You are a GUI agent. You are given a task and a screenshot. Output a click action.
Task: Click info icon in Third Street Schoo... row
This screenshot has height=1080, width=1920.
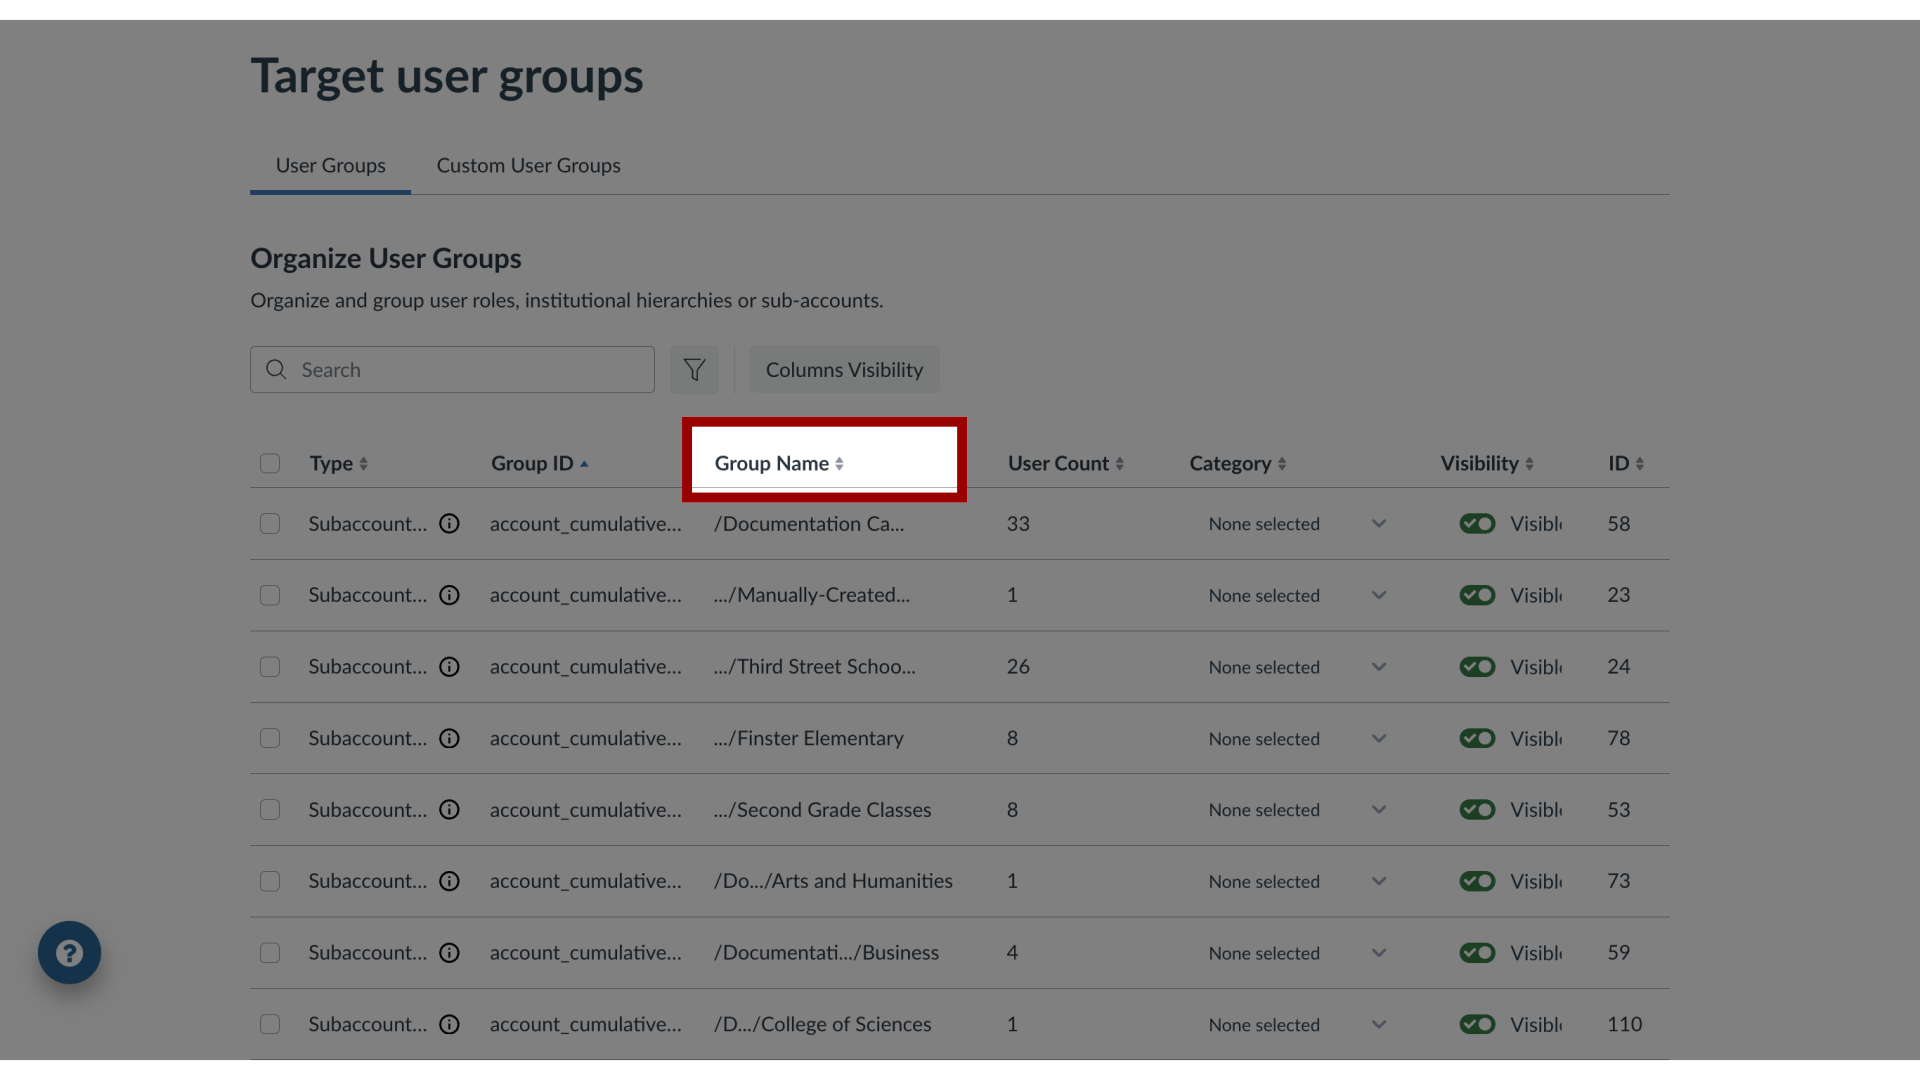[450, 667]
